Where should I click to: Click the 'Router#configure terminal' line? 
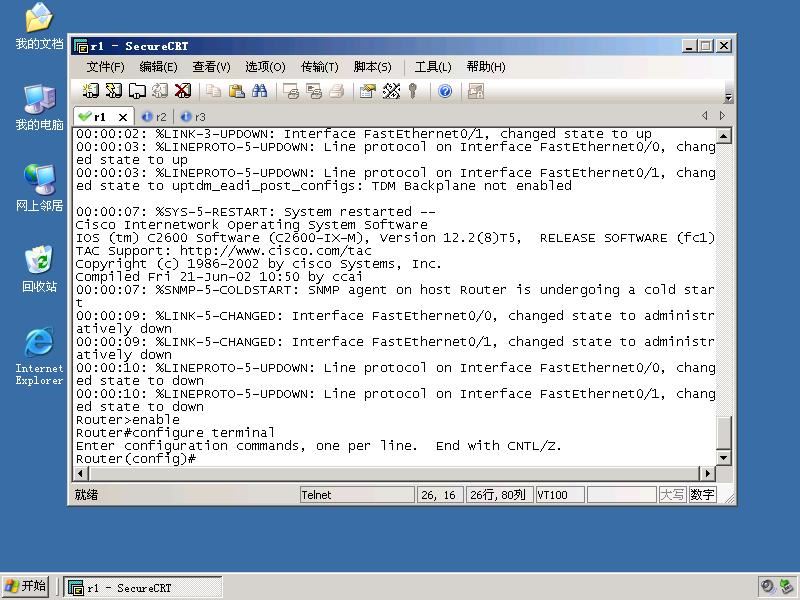[175, 433]
